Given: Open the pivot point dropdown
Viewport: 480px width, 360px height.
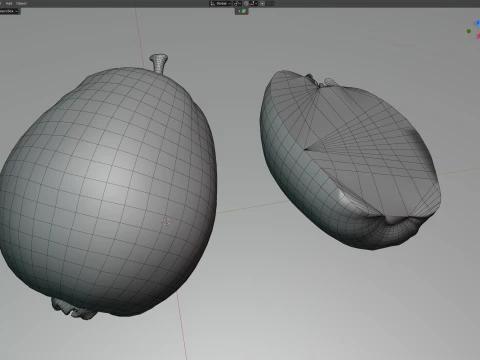Looking at the screenshot, I should coord(237,4).
